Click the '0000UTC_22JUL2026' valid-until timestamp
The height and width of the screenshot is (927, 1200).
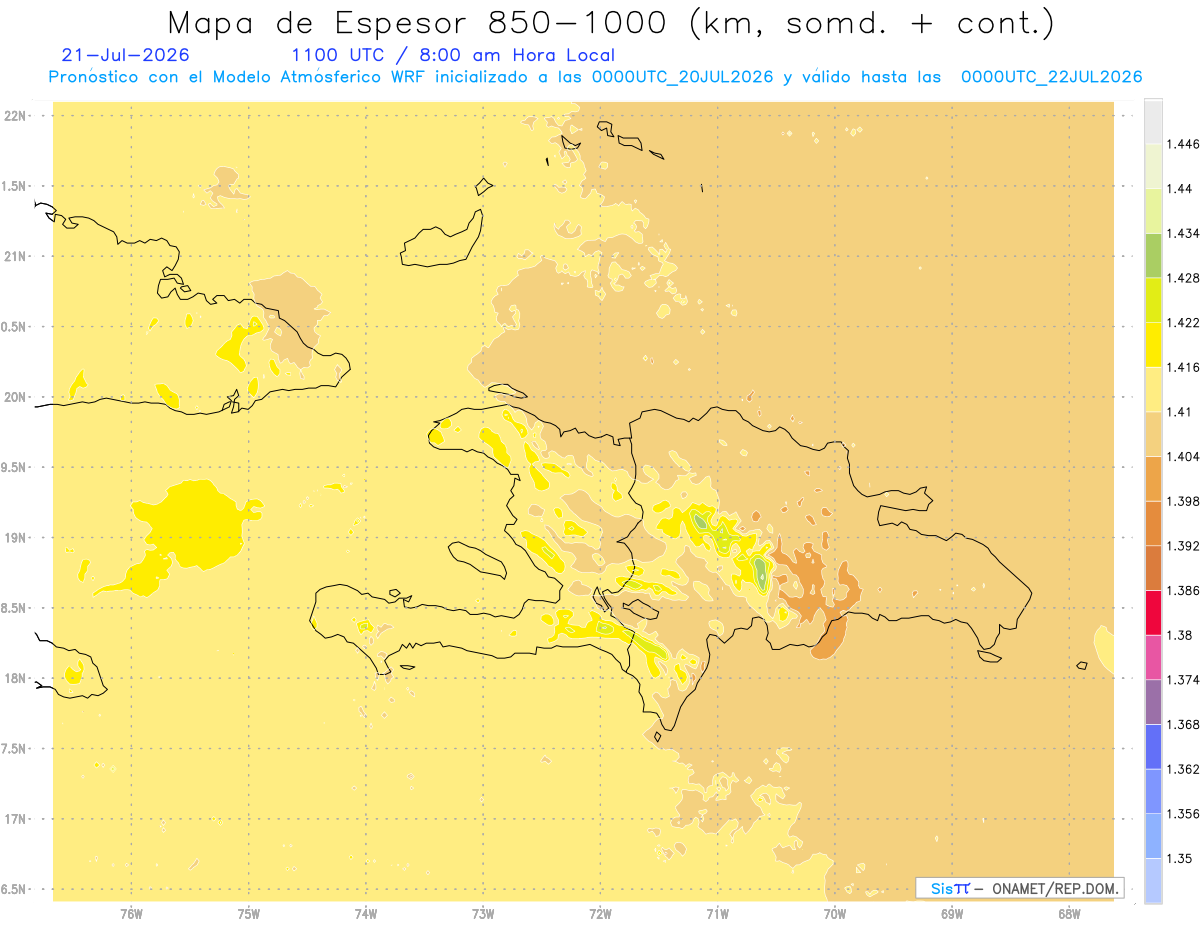point(1051,78)
